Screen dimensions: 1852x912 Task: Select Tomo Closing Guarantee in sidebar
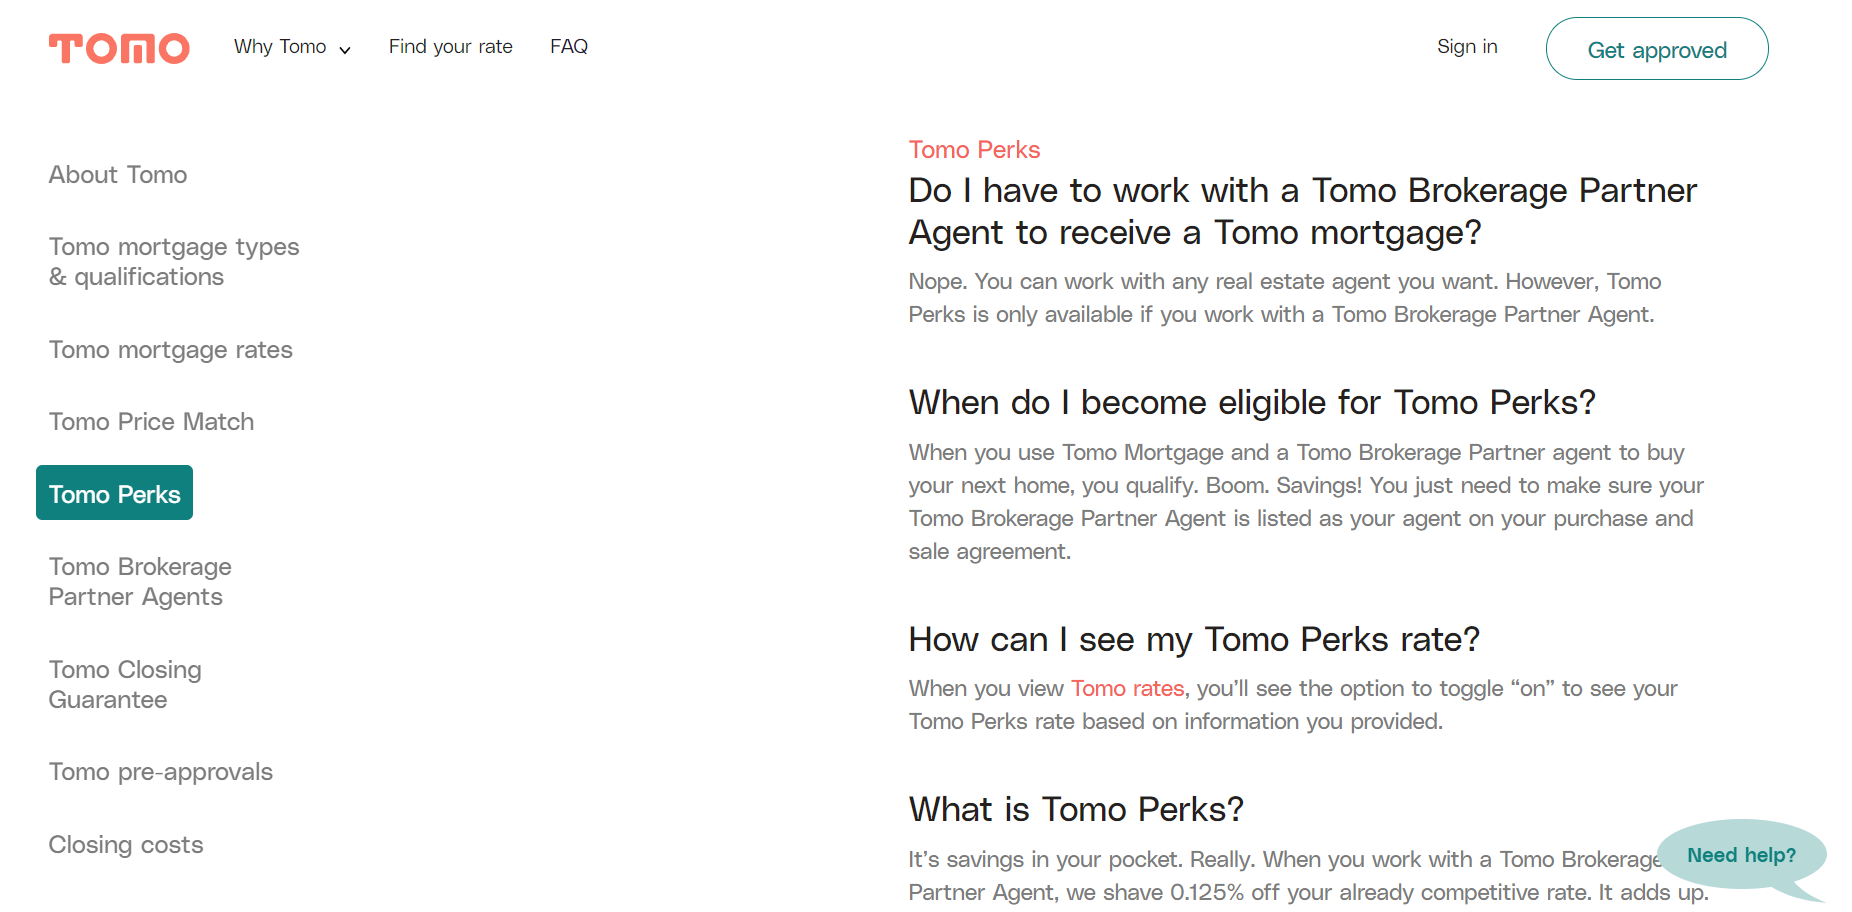[125, 685]
